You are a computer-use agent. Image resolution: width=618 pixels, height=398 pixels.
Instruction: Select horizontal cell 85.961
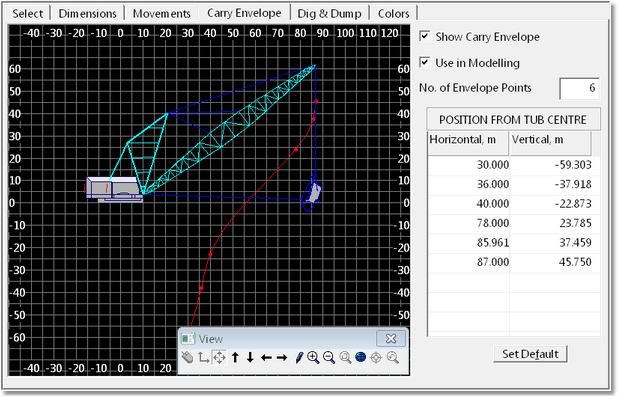[x=469, y=243]
